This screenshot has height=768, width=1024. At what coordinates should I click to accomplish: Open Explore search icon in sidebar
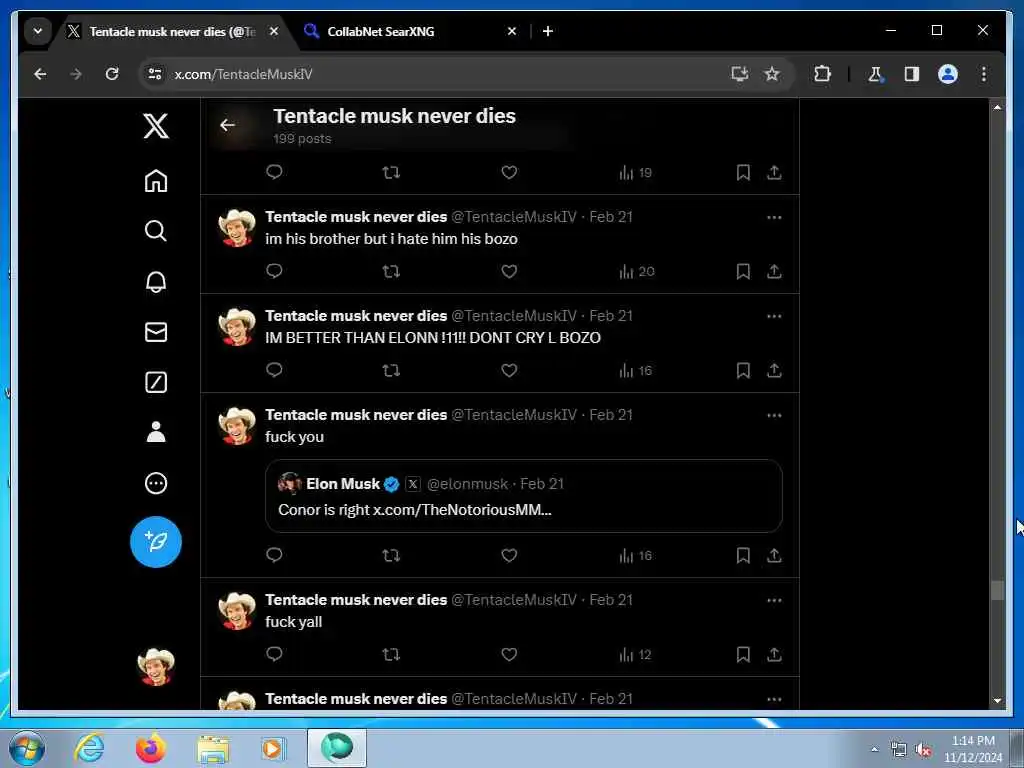pos(155,231)
